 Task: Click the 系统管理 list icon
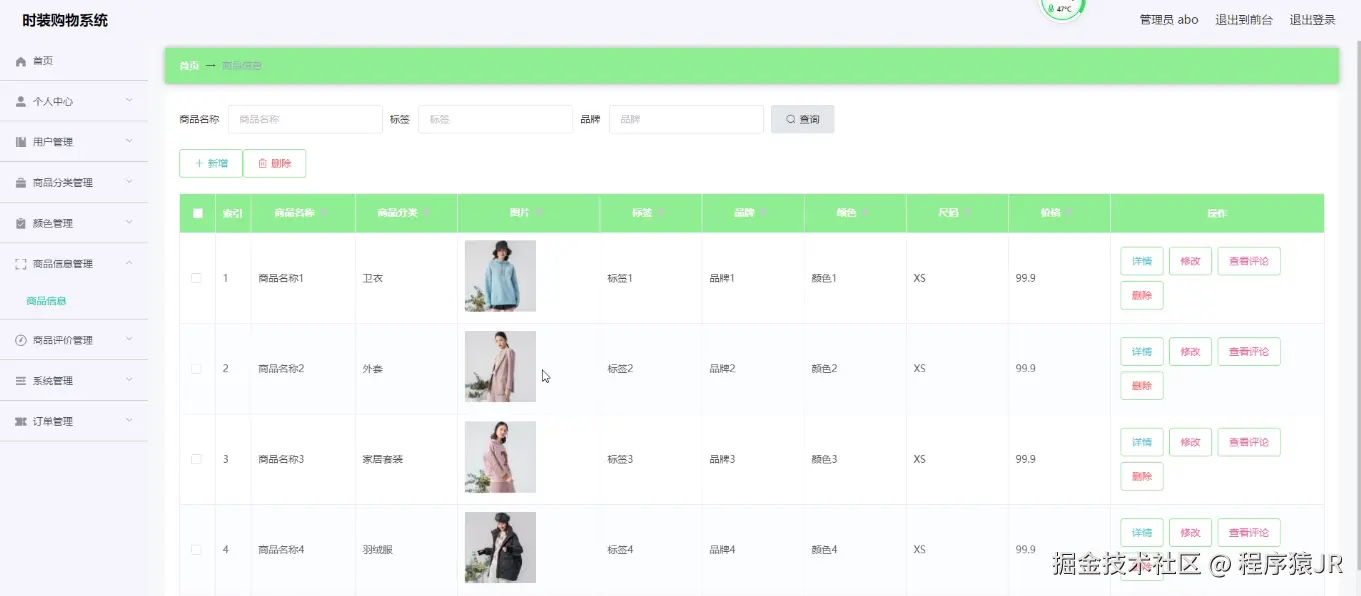click(x=21, y=381)
